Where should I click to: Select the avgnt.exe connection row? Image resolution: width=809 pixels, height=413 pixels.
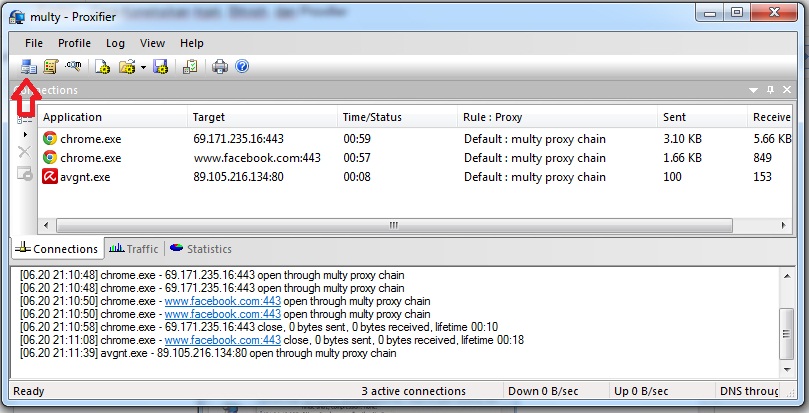click(415, 177)
